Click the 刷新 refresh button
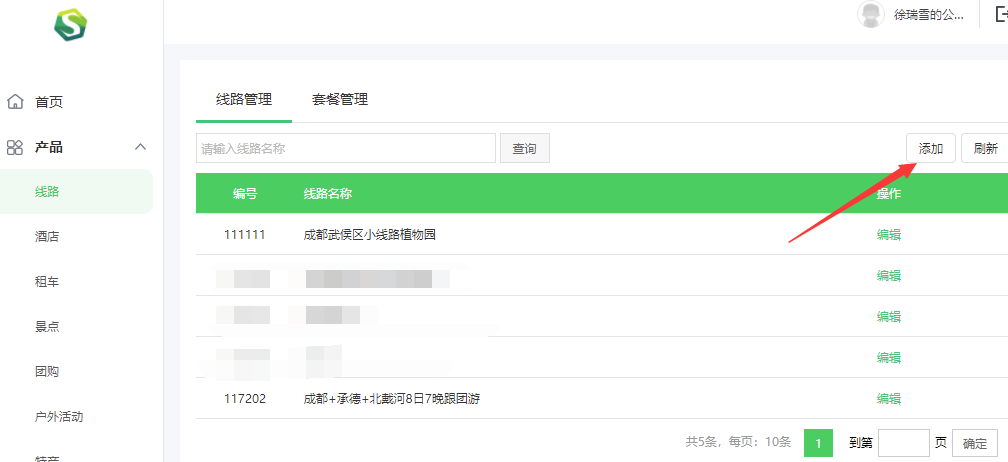Viewport: 1008px width, 462px height. click(x=985, y=148)
